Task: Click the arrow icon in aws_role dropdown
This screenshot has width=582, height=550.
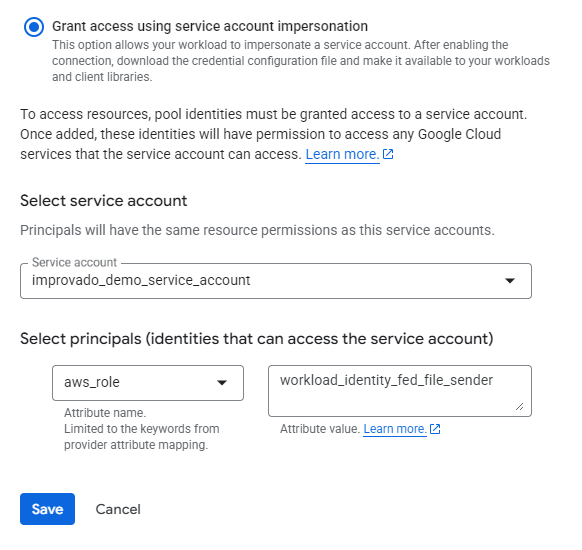Action: click(222, 383)
